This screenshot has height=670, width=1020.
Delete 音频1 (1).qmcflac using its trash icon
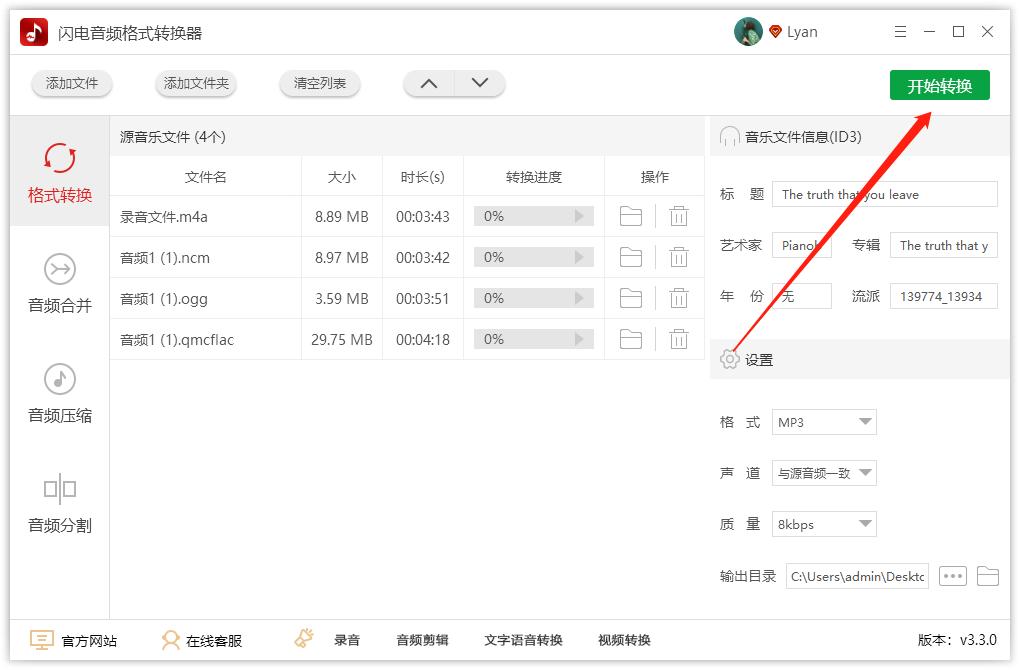click(x=678, y=340)
